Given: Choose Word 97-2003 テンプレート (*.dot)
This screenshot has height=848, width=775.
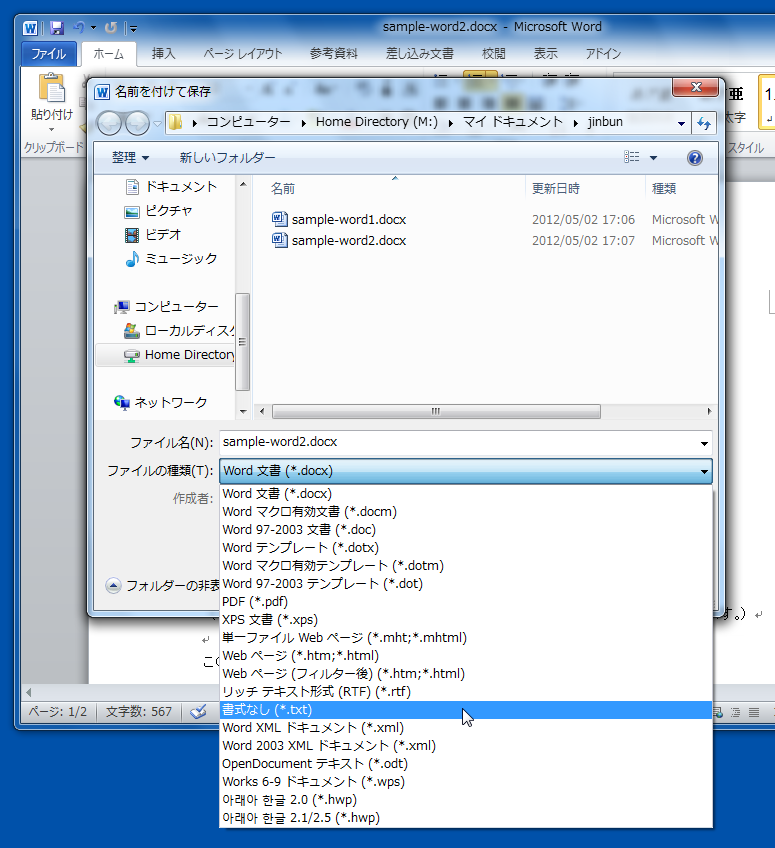Looking at the screenshot, I should click(466, 584).
